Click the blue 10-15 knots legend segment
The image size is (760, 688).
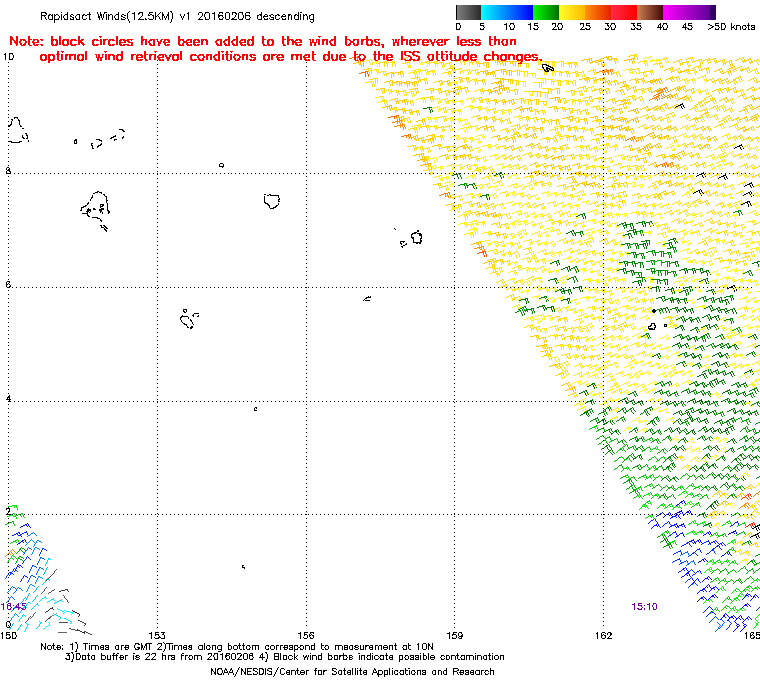520,12
